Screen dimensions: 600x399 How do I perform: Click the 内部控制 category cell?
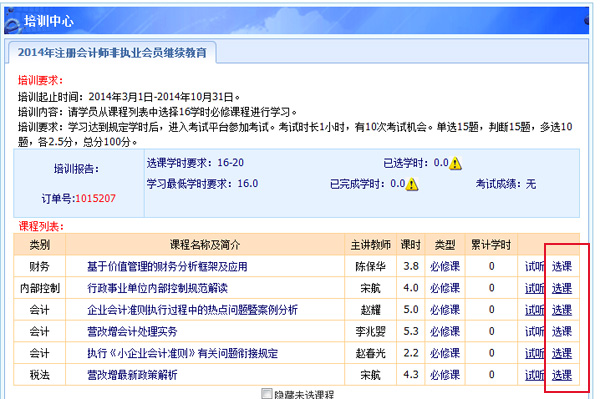(40, 288)
